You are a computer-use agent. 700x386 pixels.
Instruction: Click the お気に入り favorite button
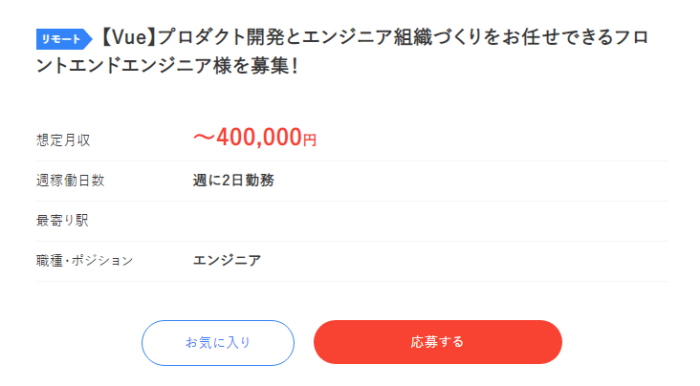(218, 343)
